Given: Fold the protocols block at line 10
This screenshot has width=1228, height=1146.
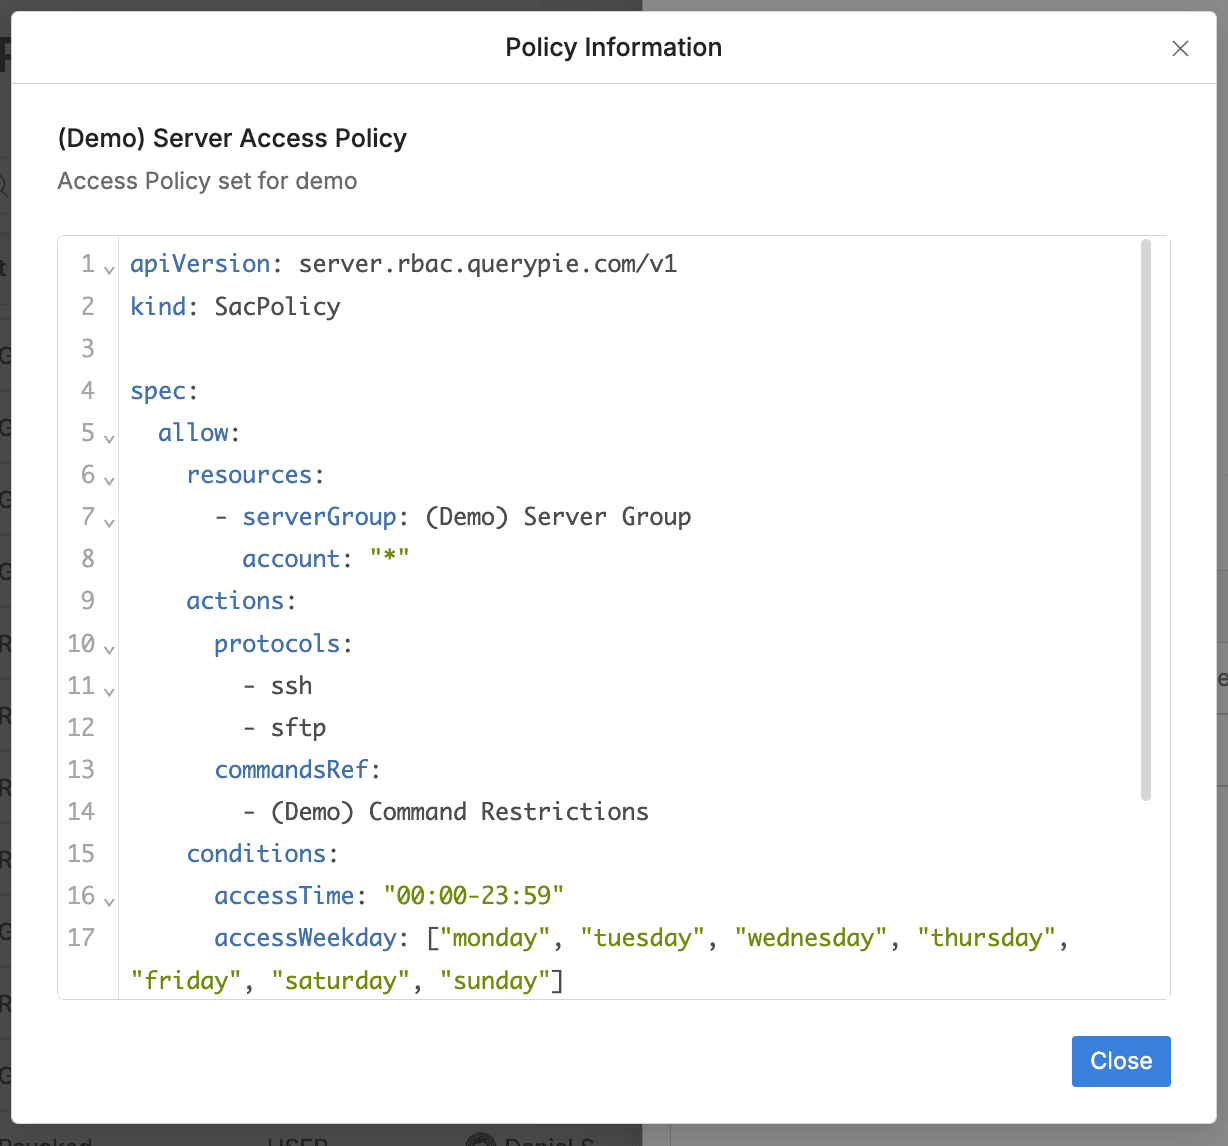Looking at the screenshot, I should [110, 648].
